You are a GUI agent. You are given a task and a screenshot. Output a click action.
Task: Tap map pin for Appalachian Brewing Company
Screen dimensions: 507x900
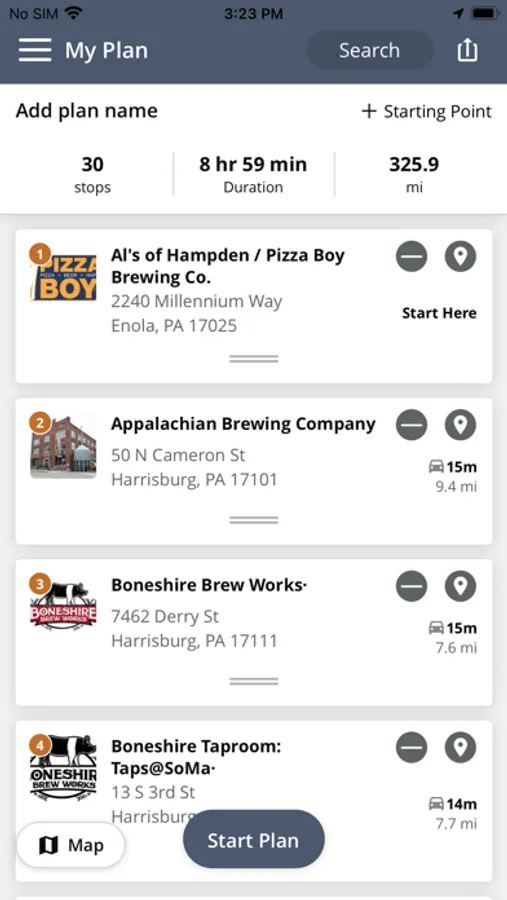click(x=460, y=425)
